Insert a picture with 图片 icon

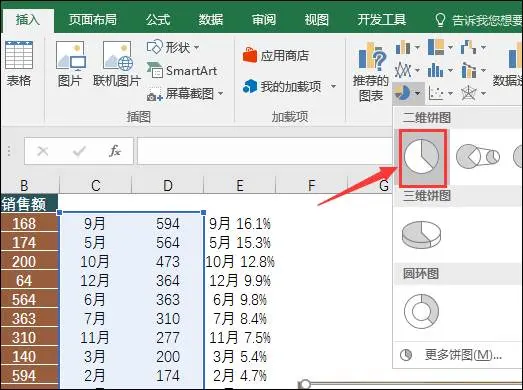(70, 63)
